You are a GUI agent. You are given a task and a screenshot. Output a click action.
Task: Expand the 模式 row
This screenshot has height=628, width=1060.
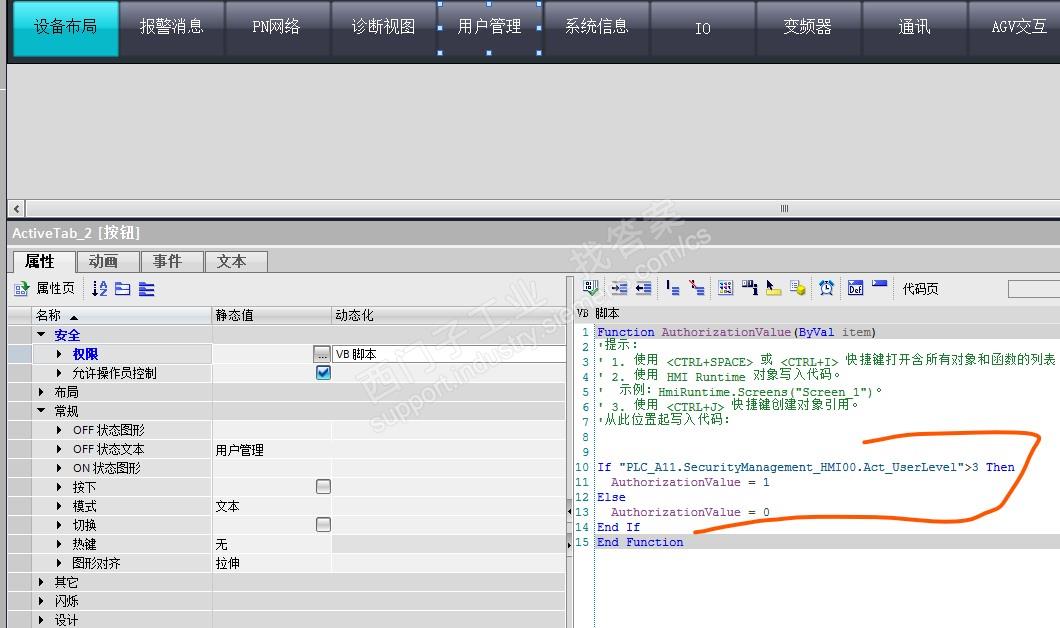[x=59, y=506]
